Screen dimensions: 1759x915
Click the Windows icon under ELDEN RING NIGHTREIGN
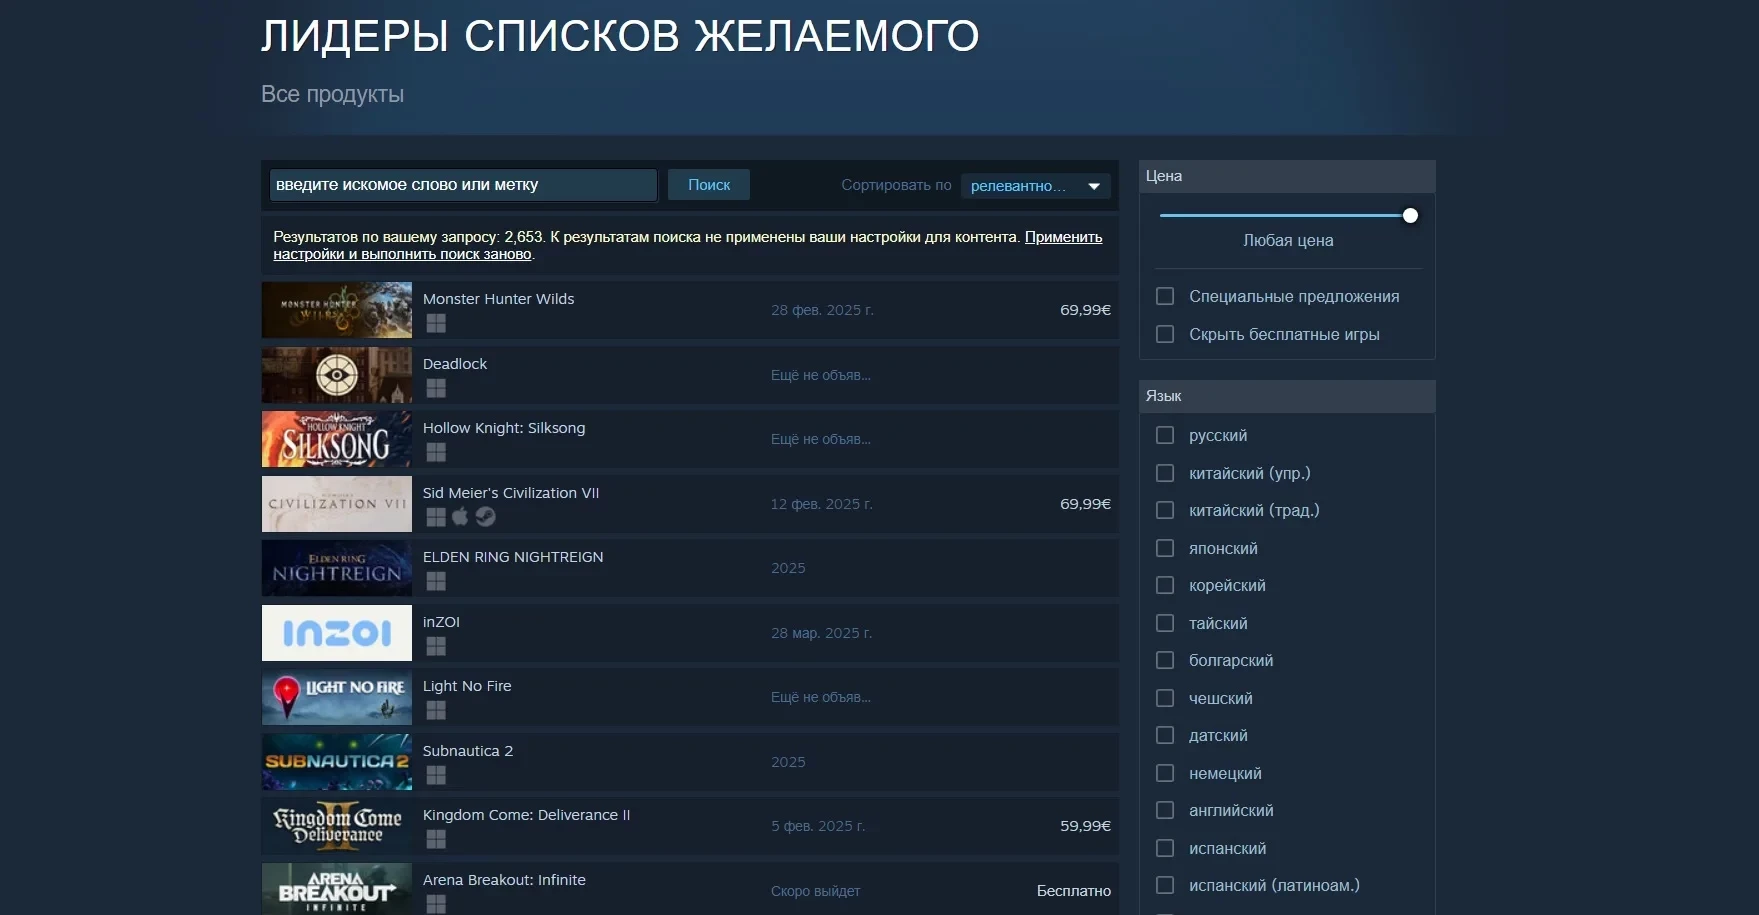tap(436, 581)
